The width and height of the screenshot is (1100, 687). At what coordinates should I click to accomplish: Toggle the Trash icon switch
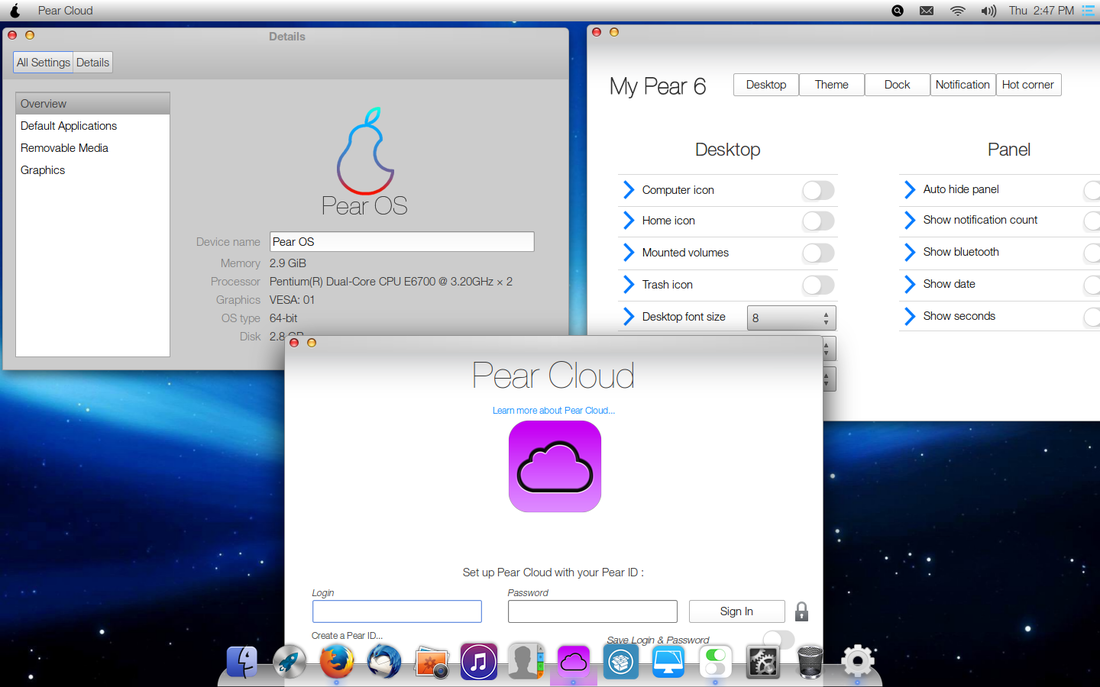pos(818,285)
